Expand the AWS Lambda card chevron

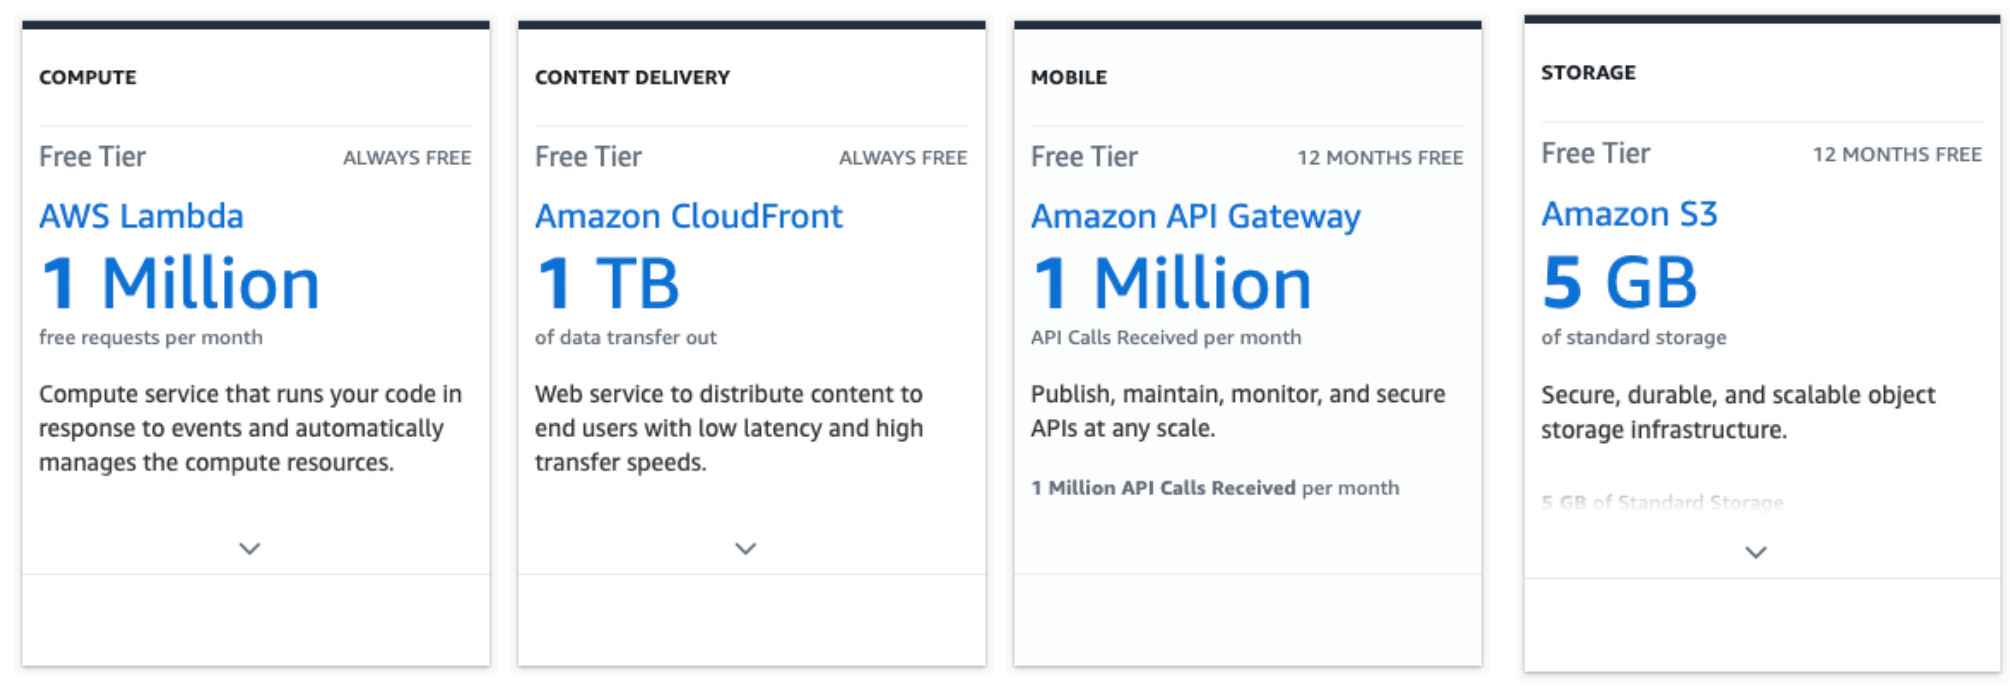(x=250, y=548)
